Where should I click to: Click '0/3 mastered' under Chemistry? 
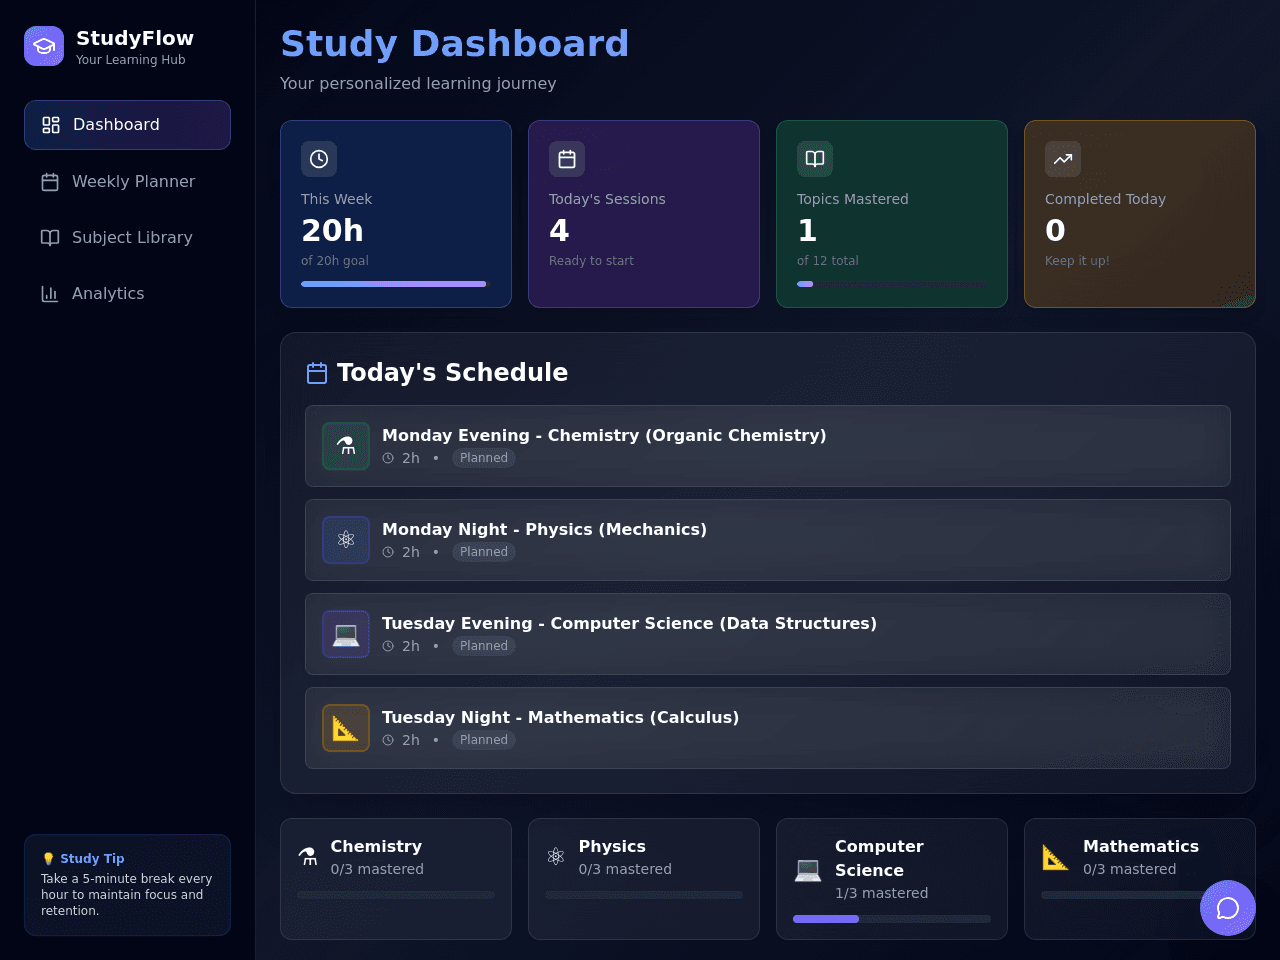click(x=377, y=870)
